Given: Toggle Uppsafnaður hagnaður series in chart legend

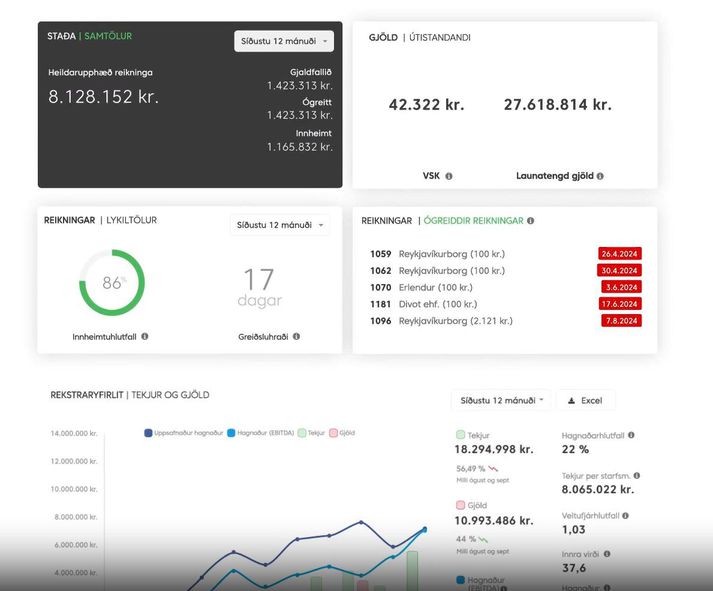Looking at the screenshot, I should [184, 433].
